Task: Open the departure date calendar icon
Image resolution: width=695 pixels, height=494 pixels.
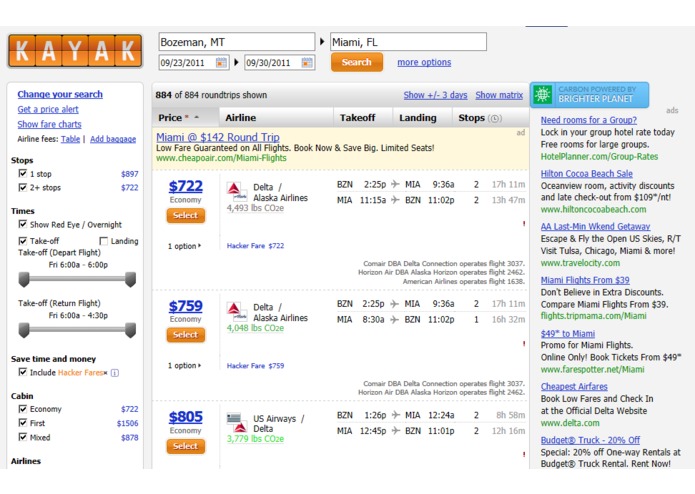Action: 221,62
